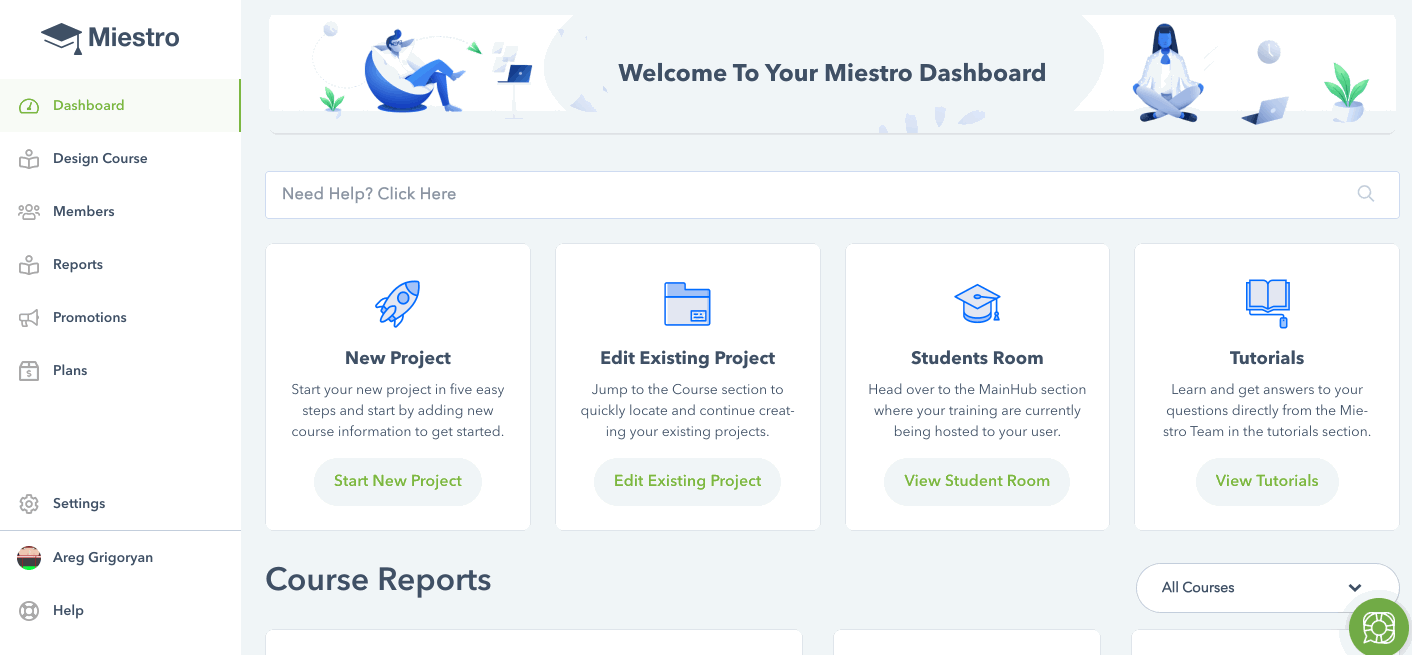Viewport: 1412px width, 655px height.
Task: Click the Design Course icon
Action: coord(29,159)
